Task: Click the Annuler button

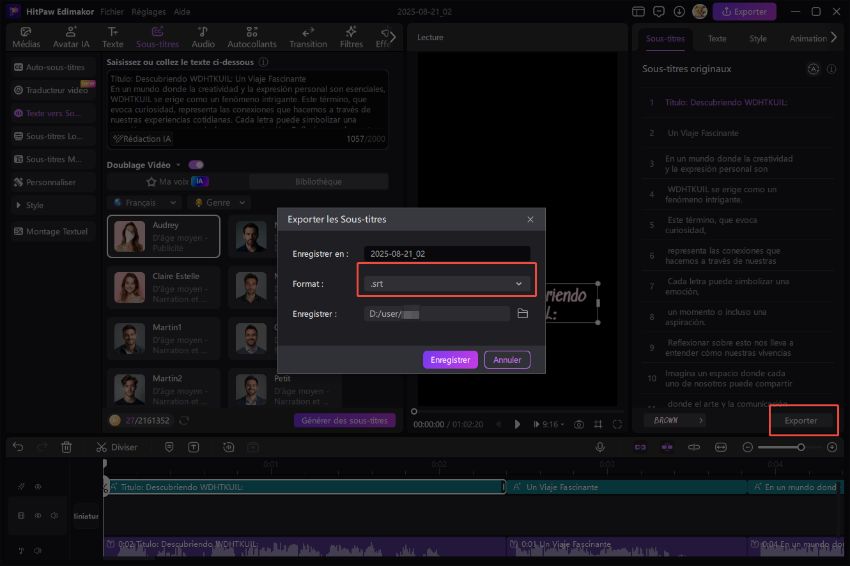Action: (507, 359)
